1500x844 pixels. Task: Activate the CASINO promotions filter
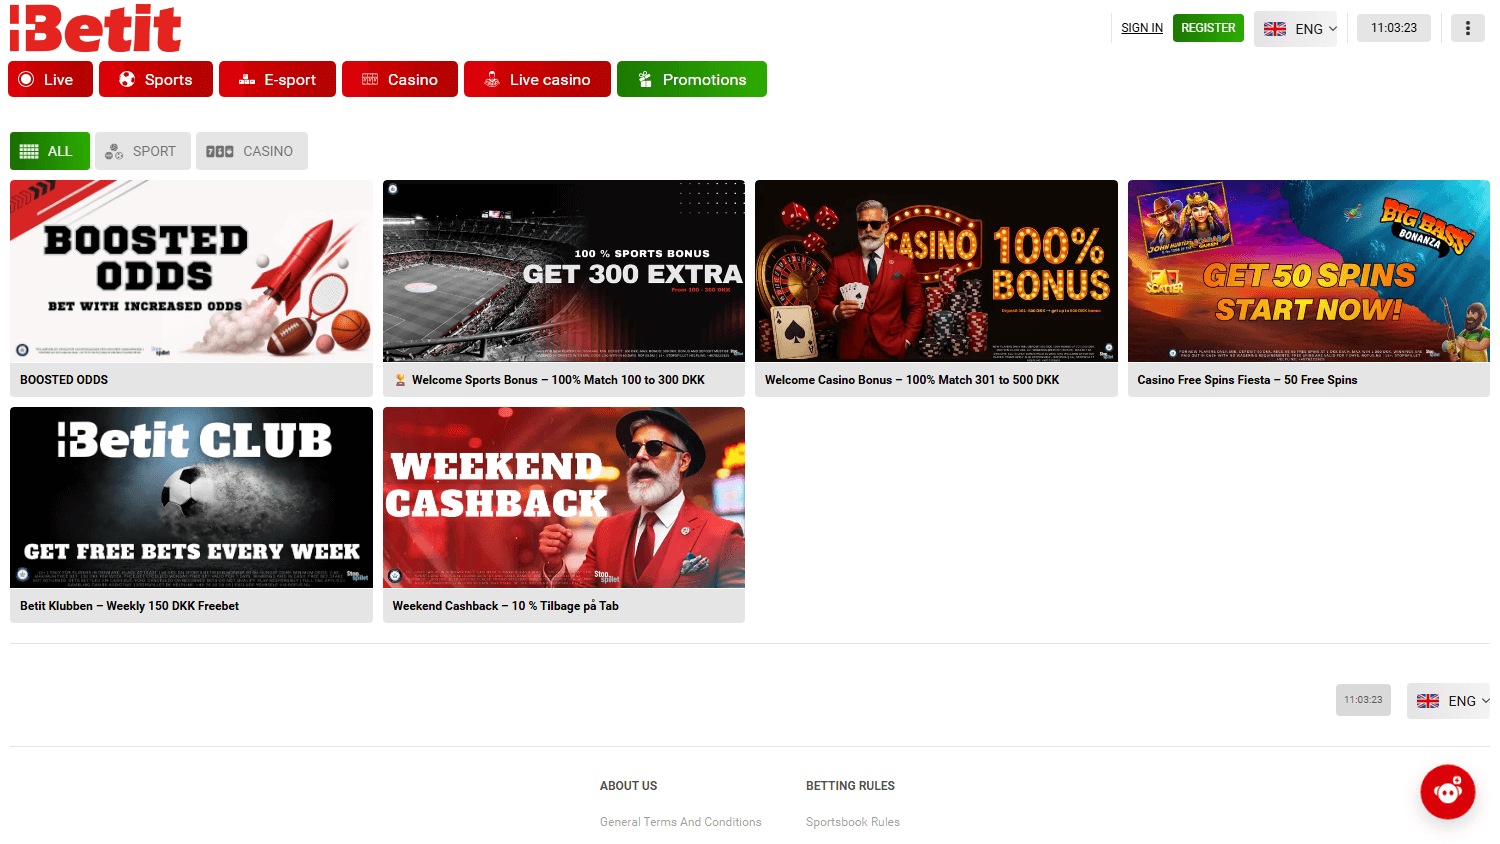[x=251, y=150]
